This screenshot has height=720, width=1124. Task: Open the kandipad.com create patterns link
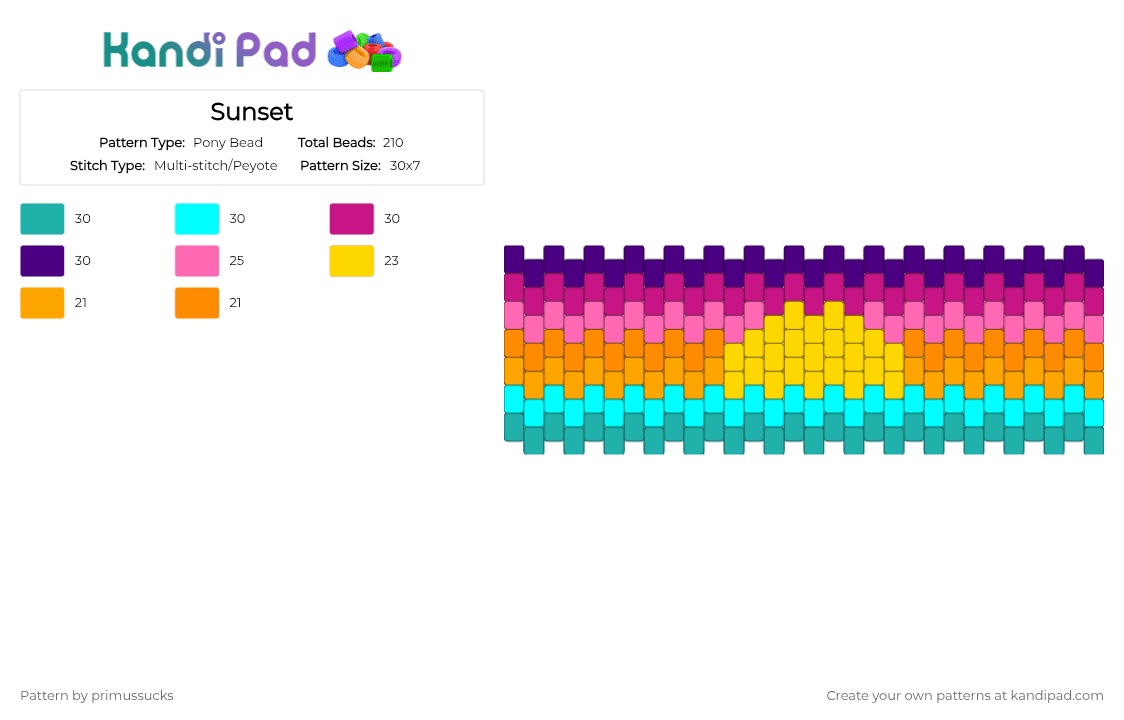click(965, 696)
